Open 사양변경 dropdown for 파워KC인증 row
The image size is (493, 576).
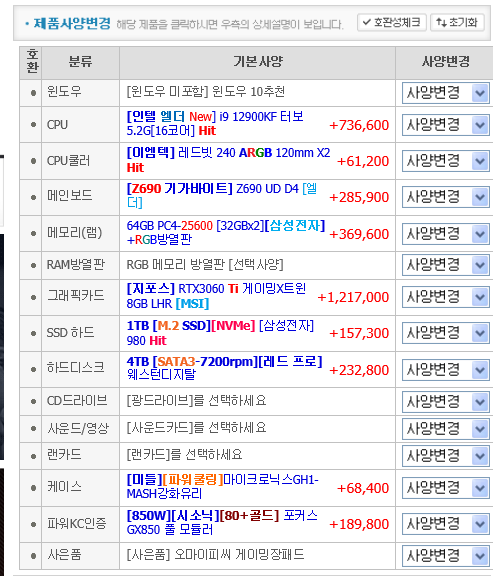445,524
